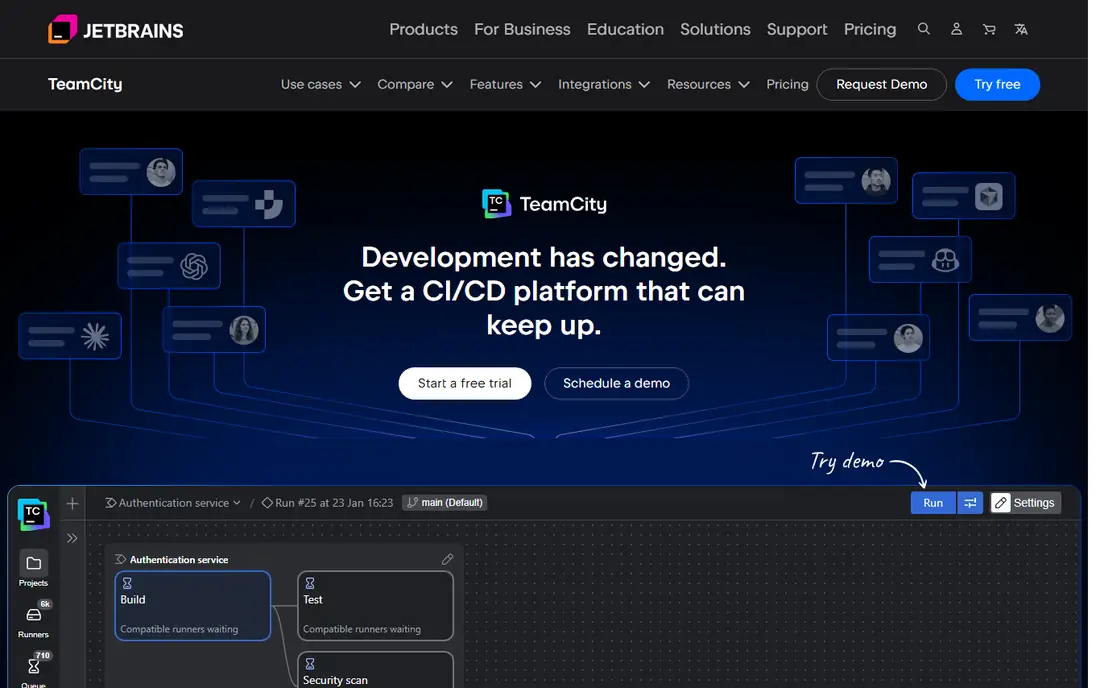
Task: Open the For Business menu
Action: tap(522, 29)
